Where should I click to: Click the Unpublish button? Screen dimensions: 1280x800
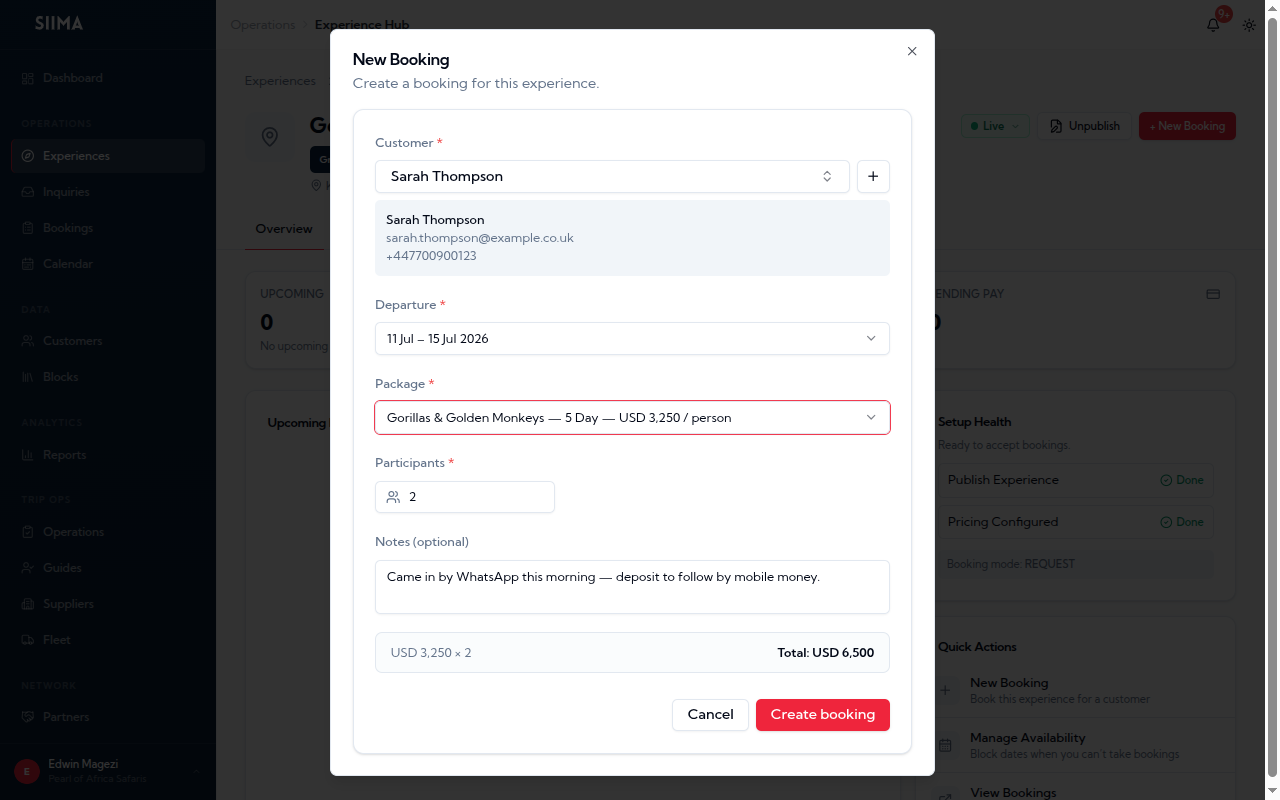(1085, 126)
